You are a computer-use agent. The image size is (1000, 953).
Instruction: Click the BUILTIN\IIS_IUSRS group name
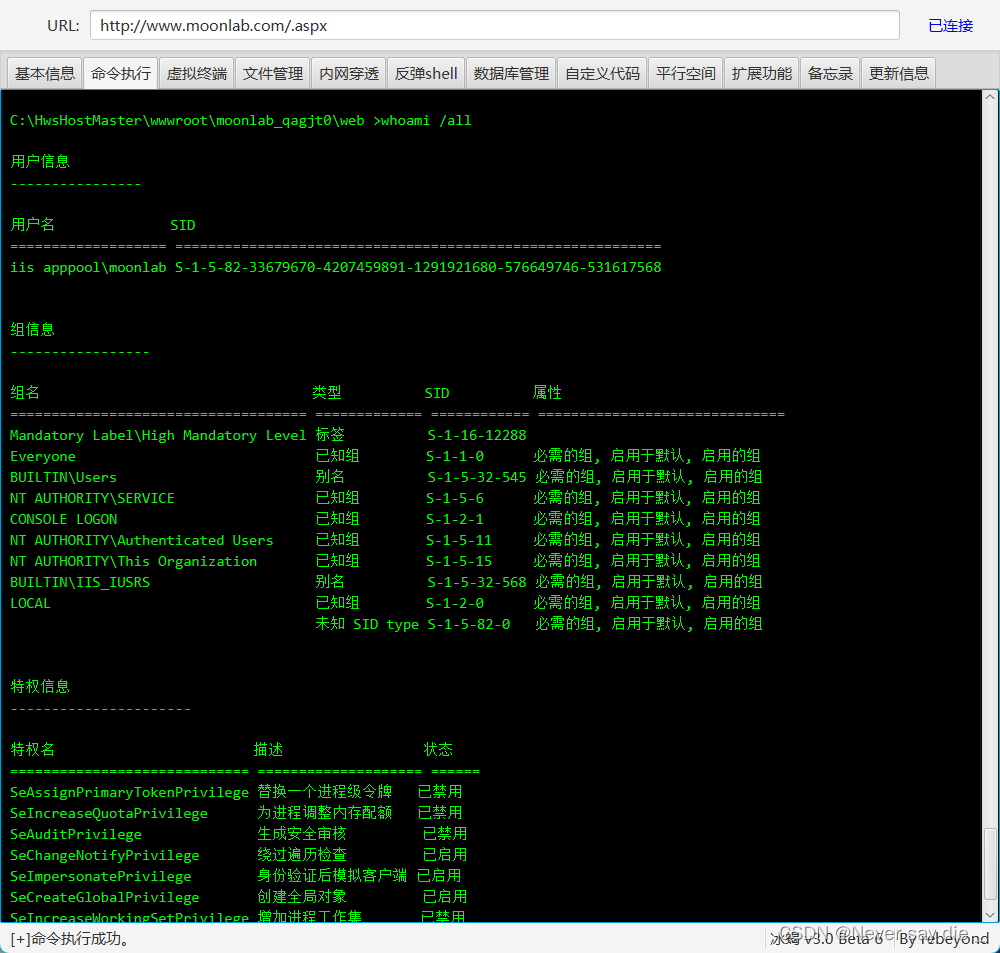[80, 582]
